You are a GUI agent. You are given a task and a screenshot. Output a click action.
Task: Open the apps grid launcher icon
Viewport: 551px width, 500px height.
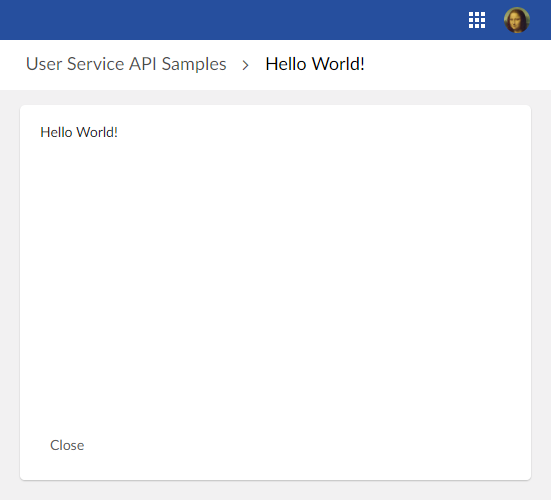477,20
